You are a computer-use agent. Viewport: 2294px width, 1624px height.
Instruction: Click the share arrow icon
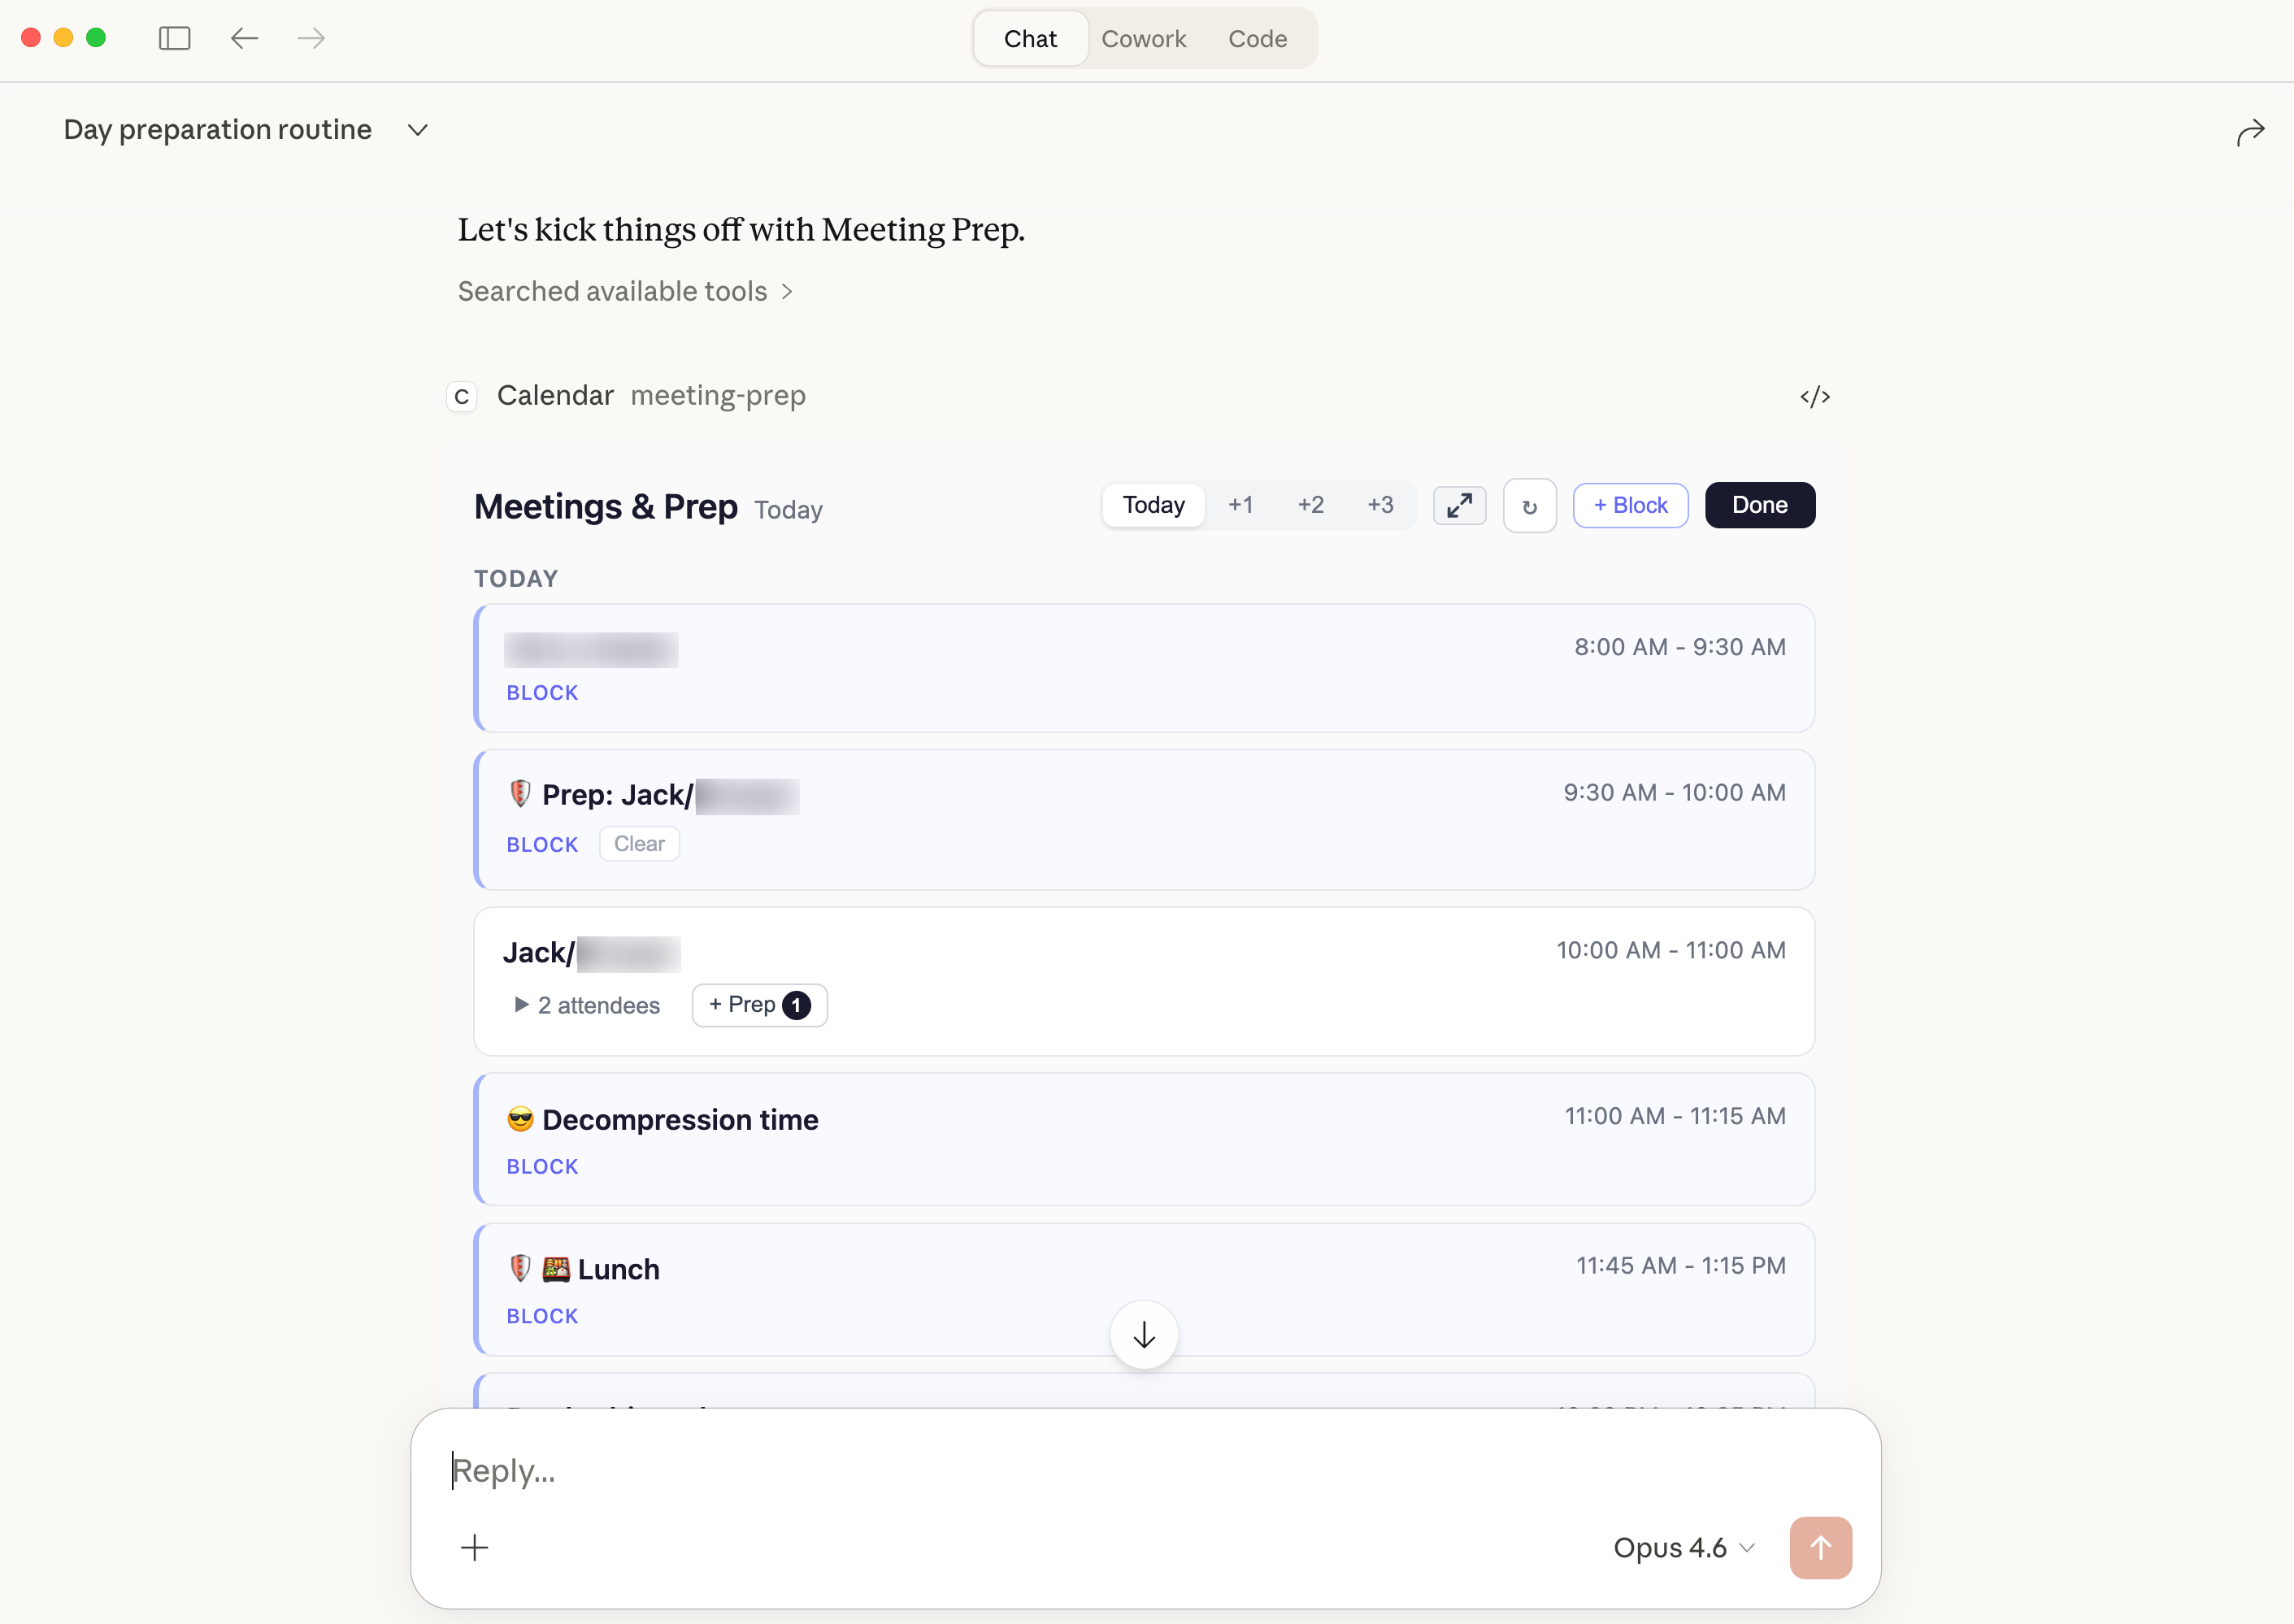(x=2250, y=132)
